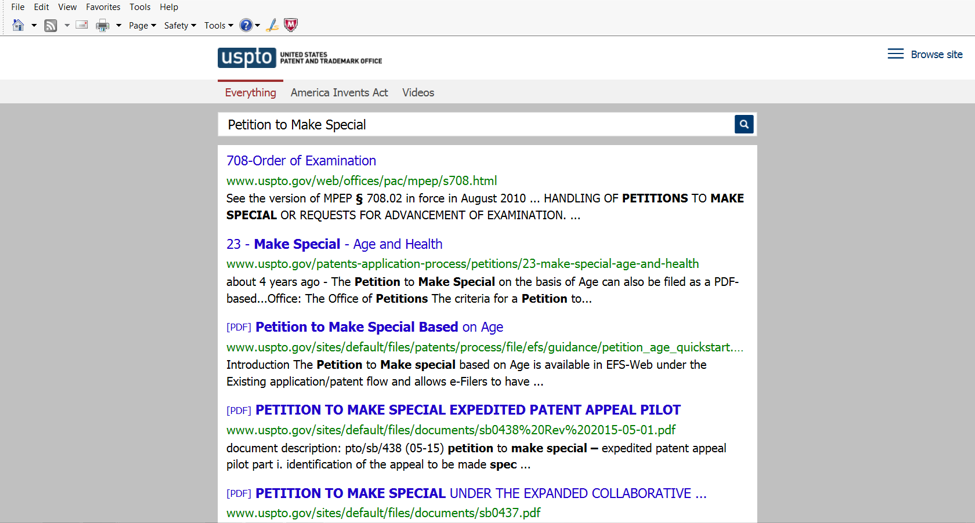Click the s708.html URL text
Image resolution: width=975 pixels, height=523 pixels.
361,181
